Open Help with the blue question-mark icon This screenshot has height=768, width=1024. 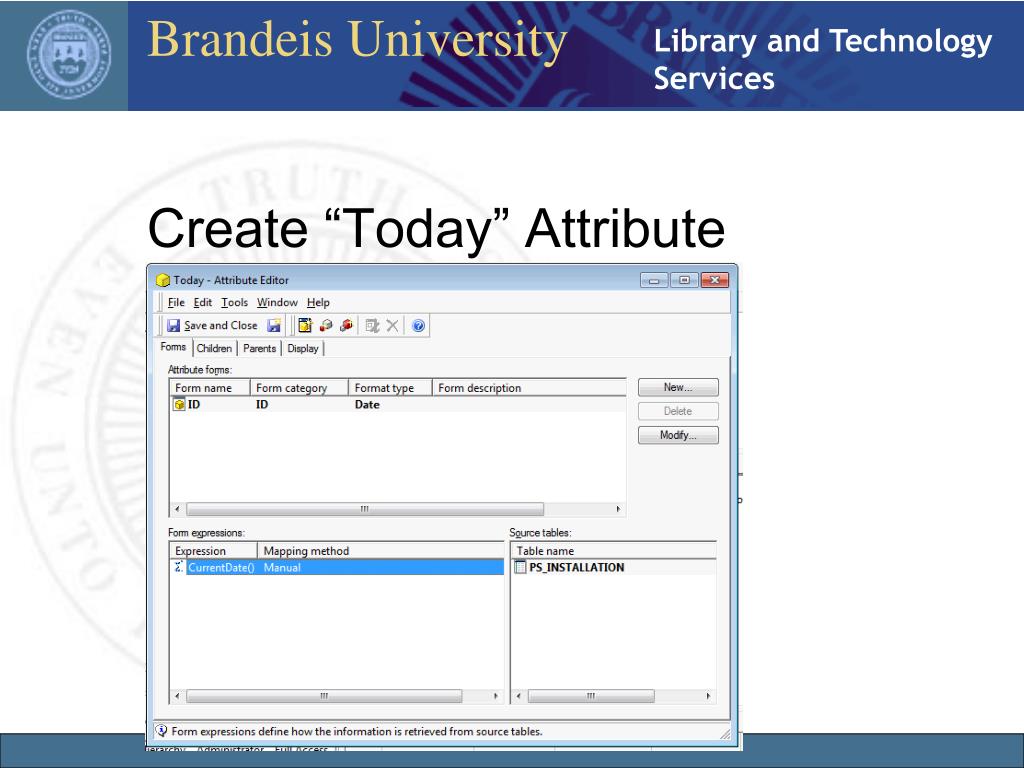(x=419, y=325)
